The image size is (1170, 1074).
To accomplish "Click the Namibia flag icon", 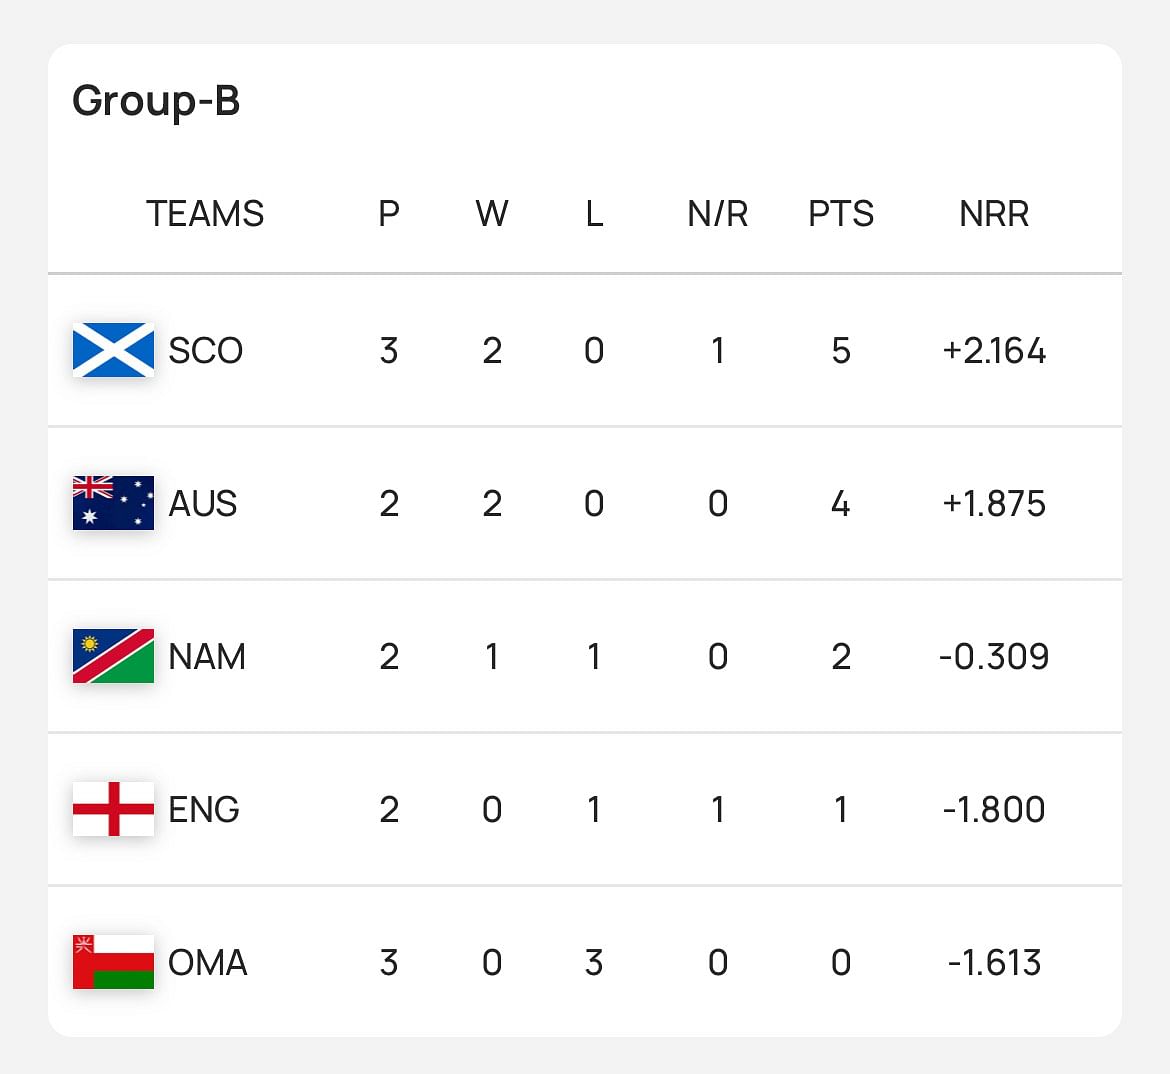I will click(x=113, y=656).
